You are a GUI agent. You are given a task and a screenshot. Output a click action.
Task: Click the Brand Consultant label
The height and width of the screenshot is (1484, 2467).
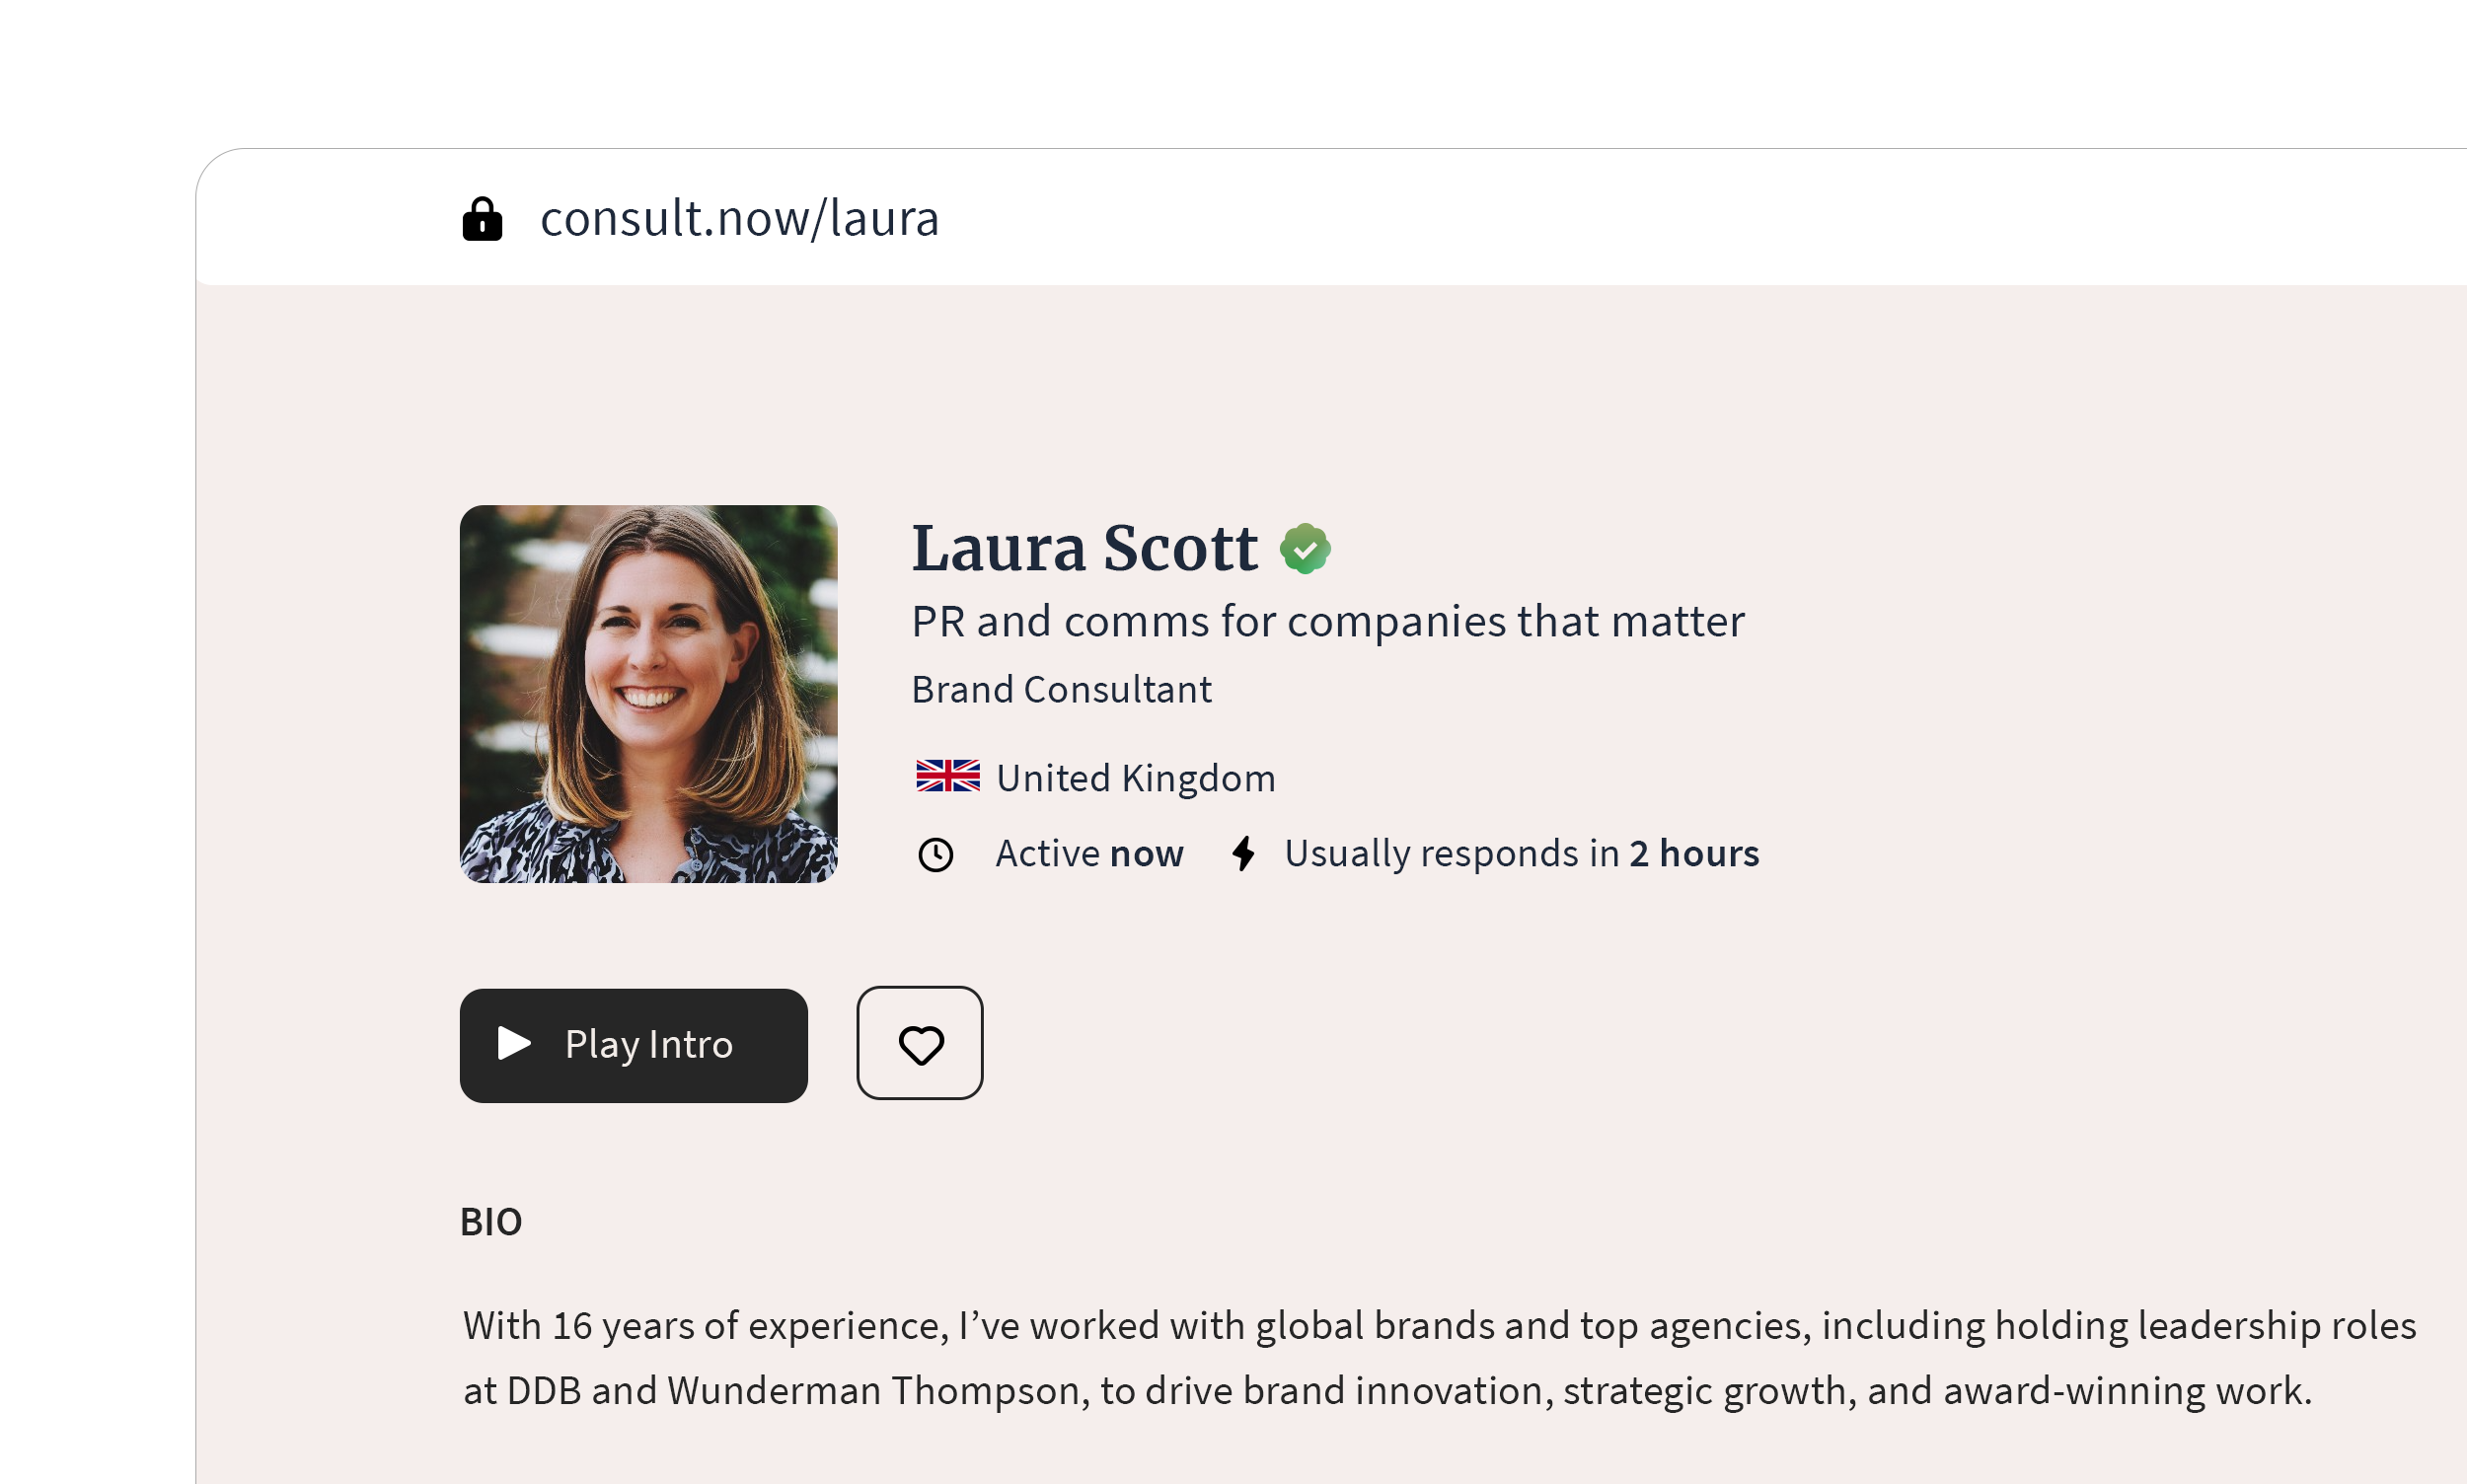(x=1061, y=690)
